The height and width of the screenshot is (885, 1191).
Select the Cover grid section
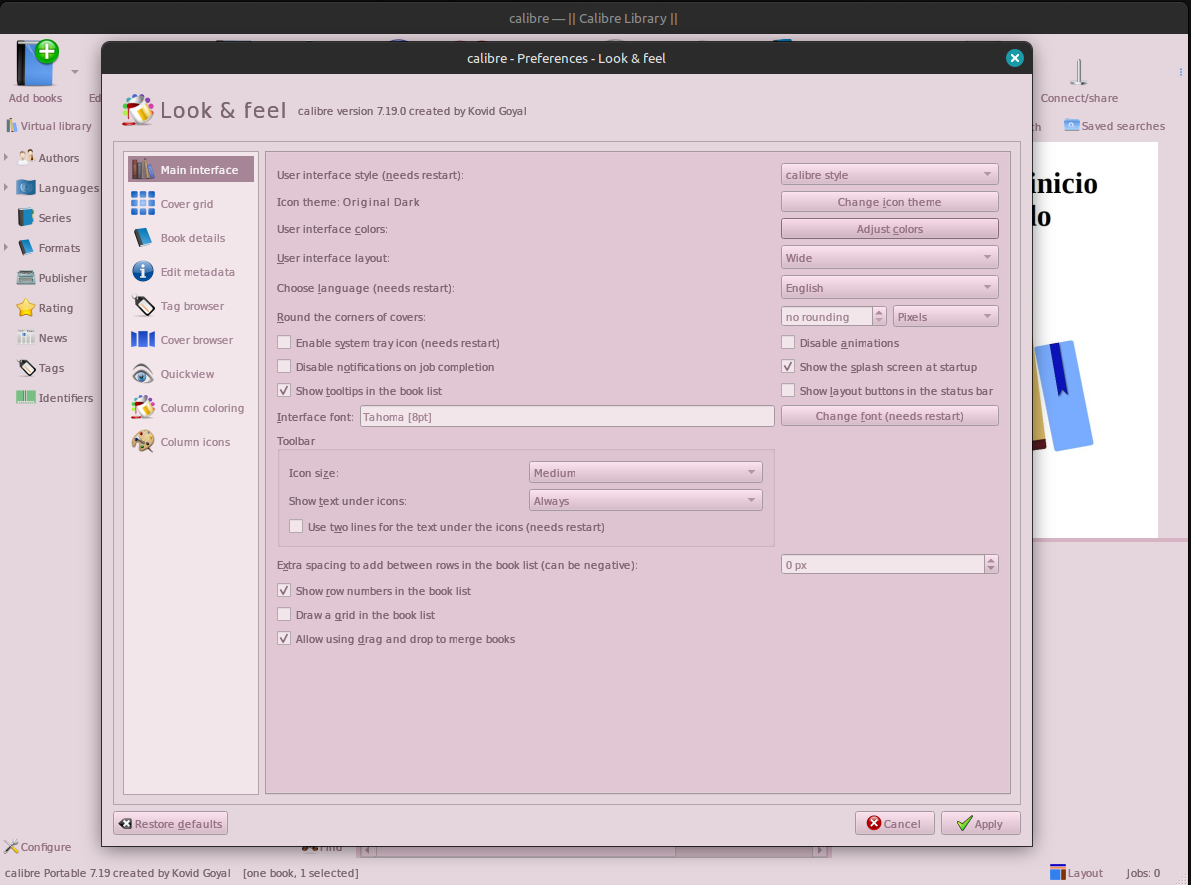click(x=191, y=204)
